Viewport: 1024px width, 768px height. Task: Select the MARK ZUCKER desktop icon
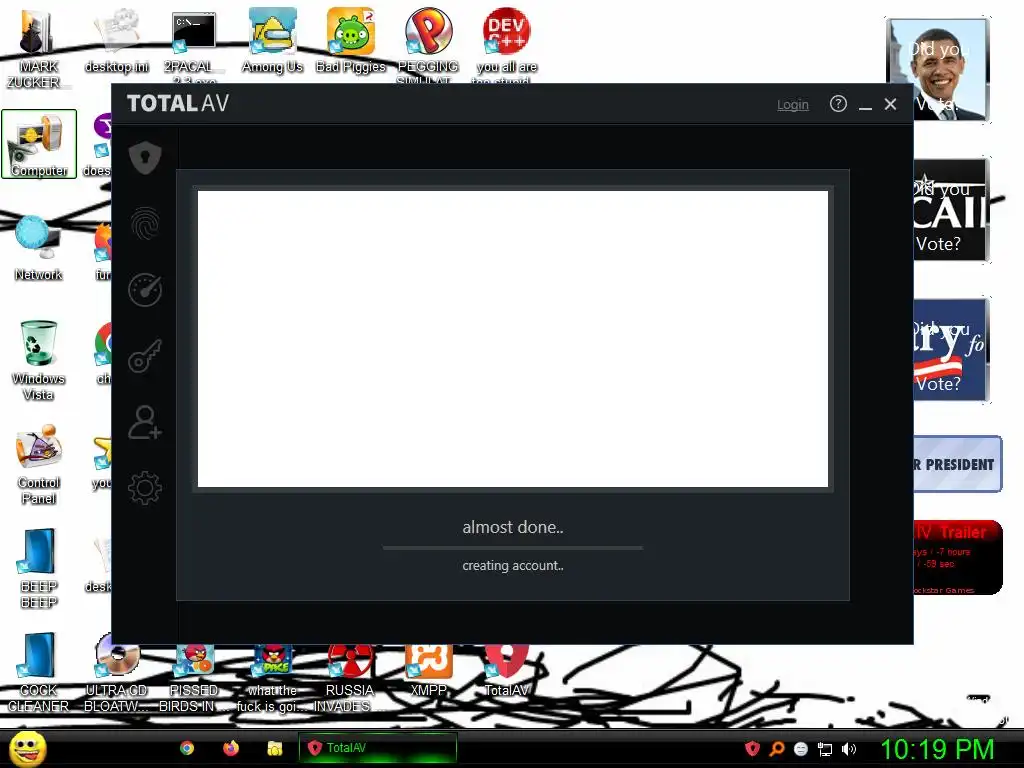coord(37,46)
